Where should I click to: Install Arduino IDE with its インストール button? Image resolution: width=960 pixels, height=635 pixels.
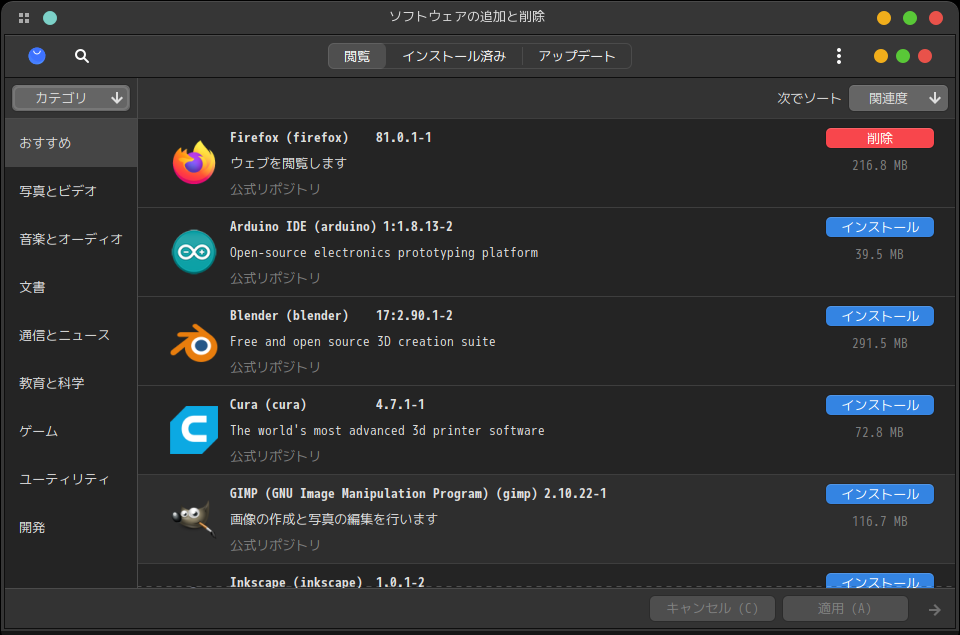pyautogui.click(x=880, y=227)
